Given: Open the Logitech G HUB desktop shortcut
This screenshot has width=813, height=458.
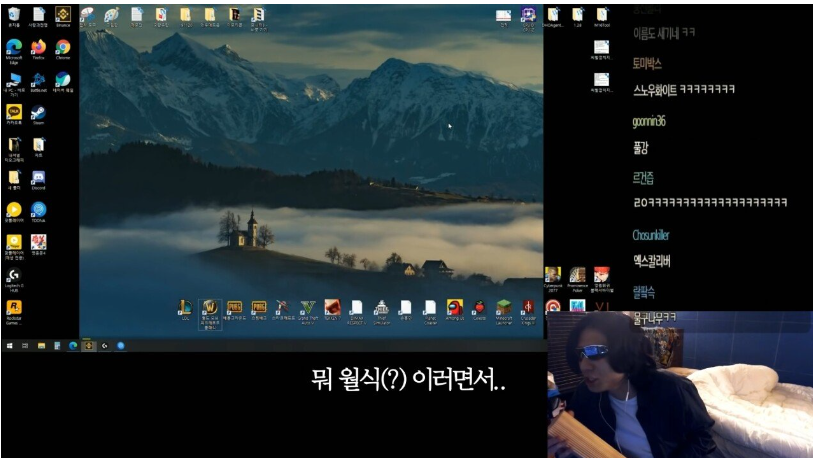Looking at the screenshot, I should coord(14,280).
